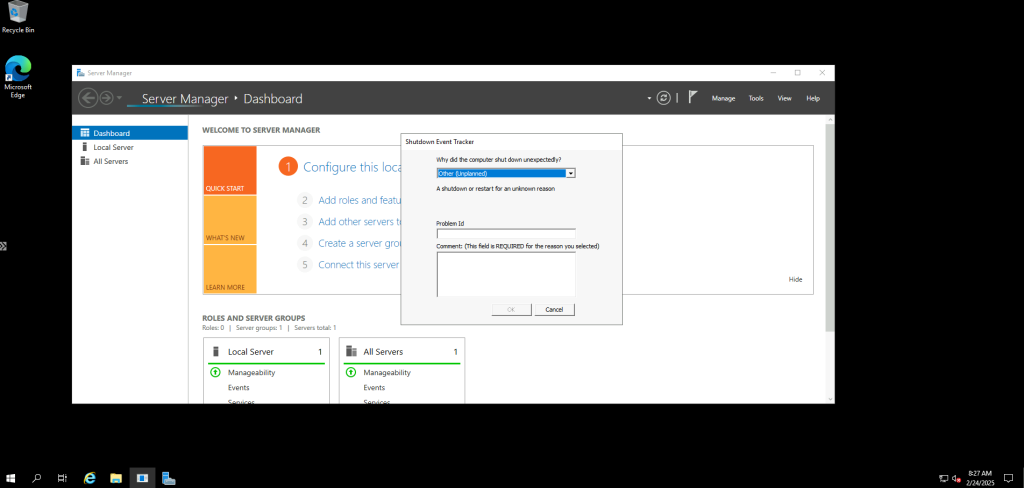Open File Explorer from taskbar
Image resolution: width=1024 pixels, height=488 pixels.
[116, 478]
